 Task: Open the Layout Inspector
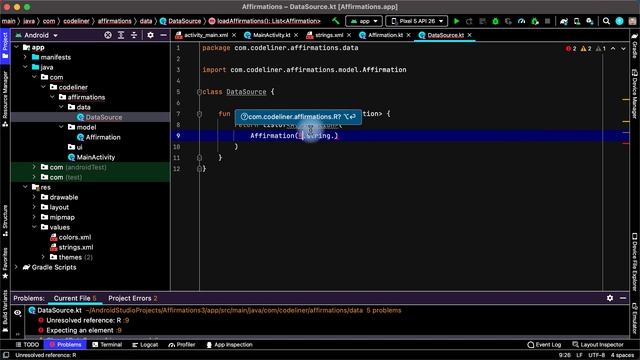click(x=598, y=344)
